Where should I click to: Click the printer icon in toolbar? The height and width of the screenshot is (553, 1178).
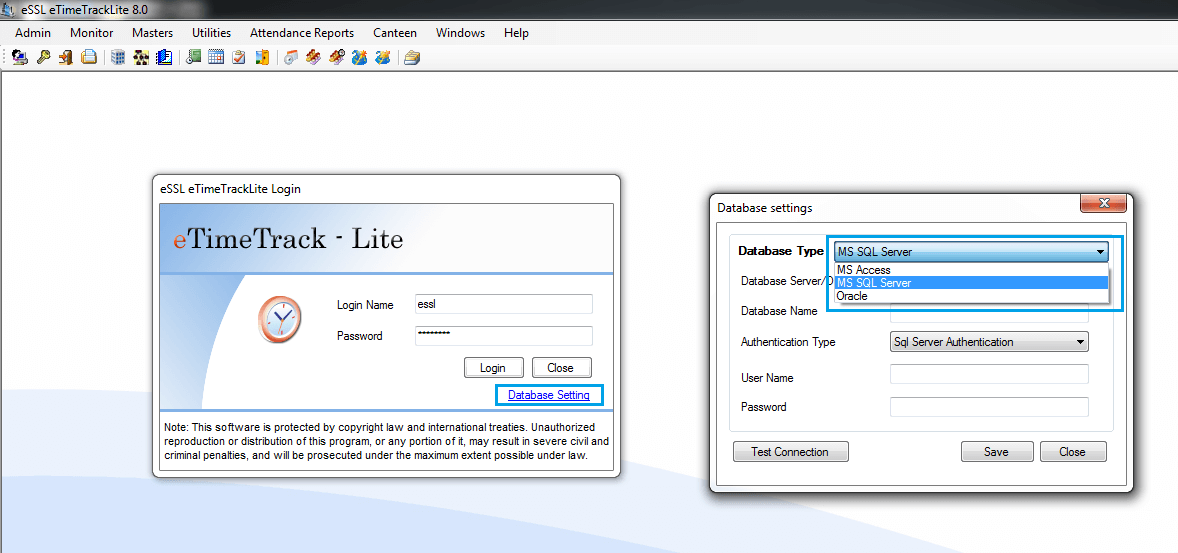point(89,57)
